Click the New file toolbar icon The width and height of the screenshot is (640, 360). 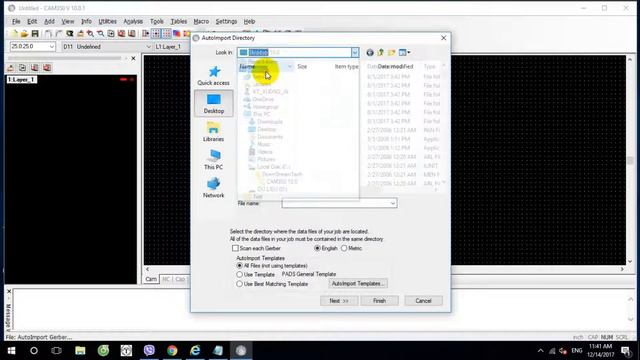pyautogui.click(x=14, y=33)
